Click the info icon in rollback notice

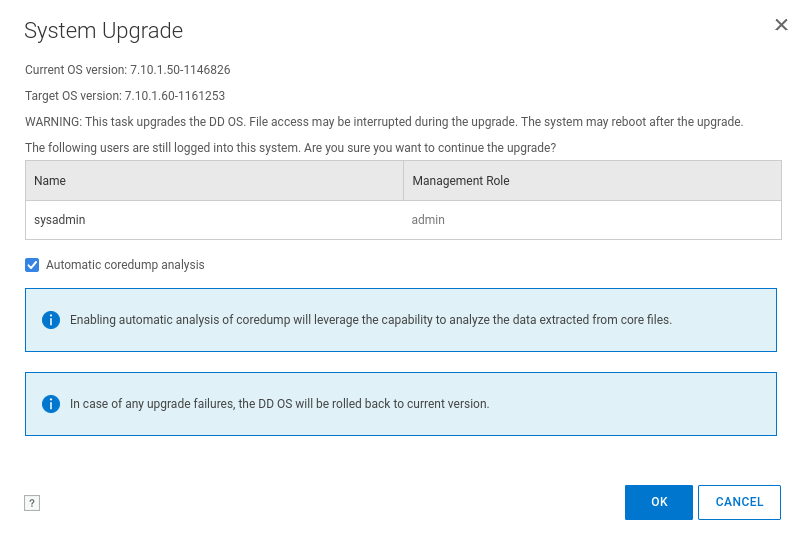pyautogui.click(x=51, y=404)
